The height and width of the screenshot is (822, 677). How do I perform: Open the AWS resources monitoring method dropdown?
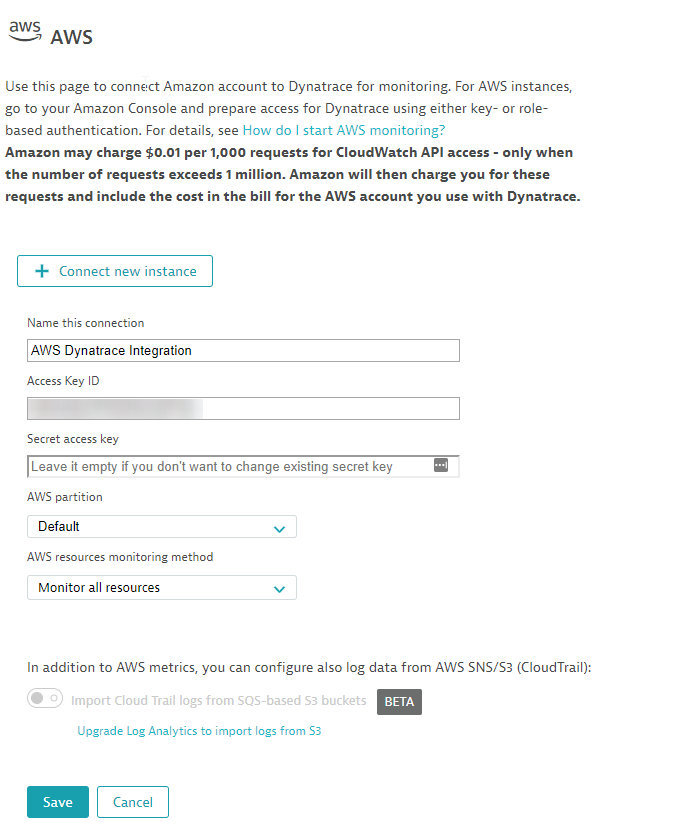pos(161,587)
